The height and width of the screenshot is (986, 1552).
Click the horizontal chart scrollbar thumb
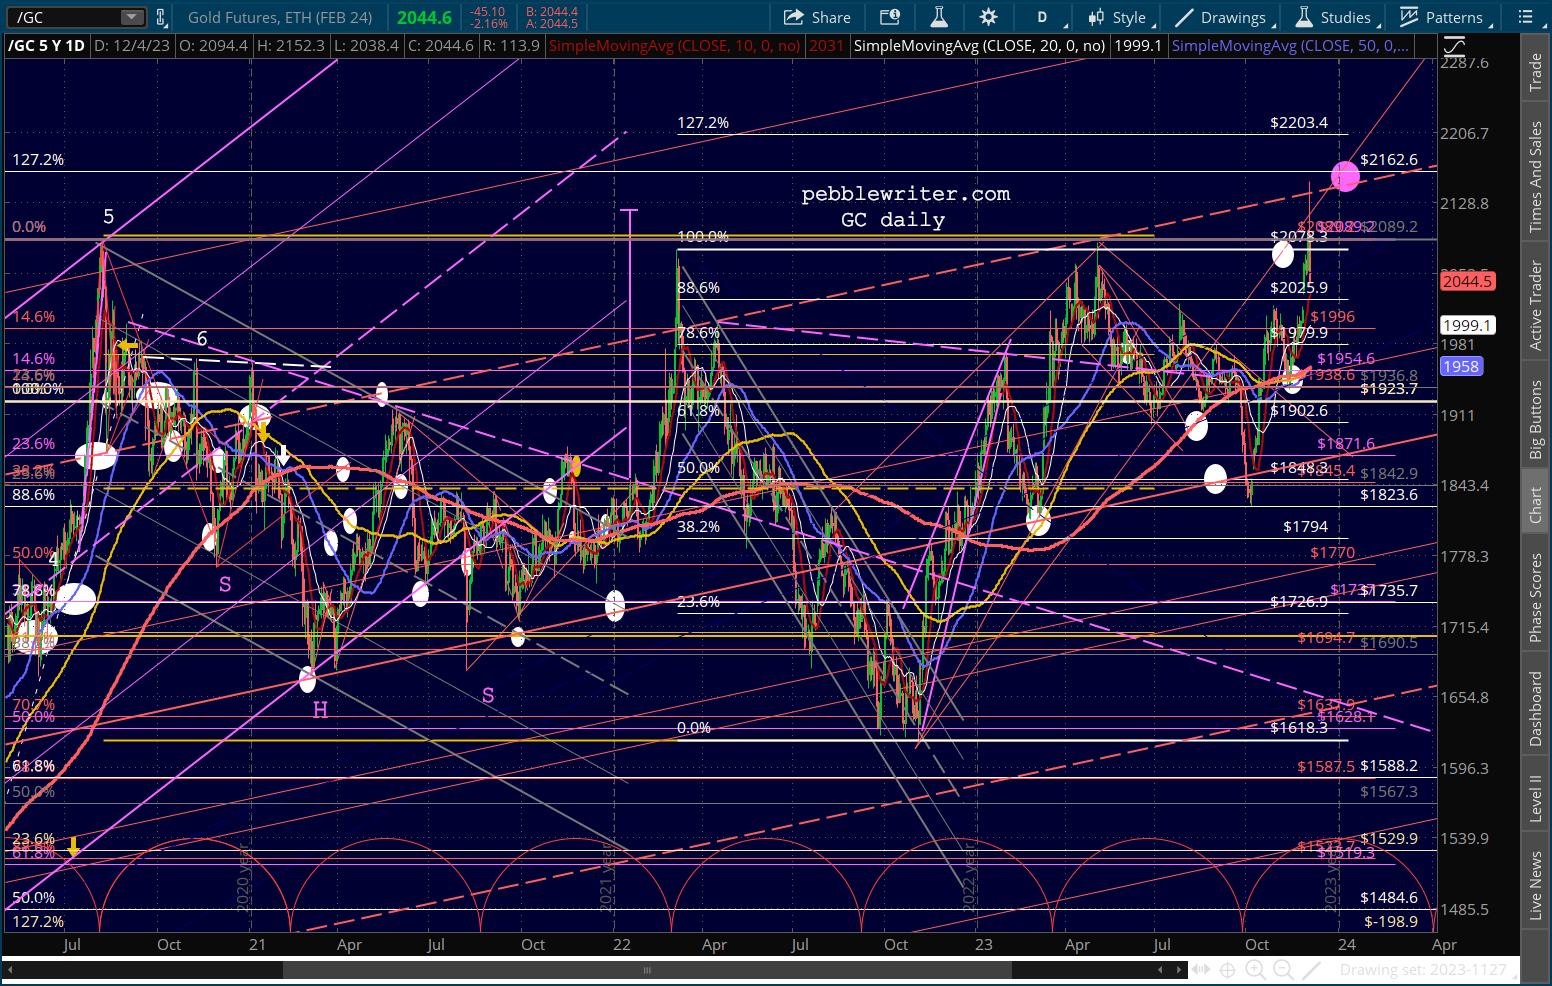646,970
